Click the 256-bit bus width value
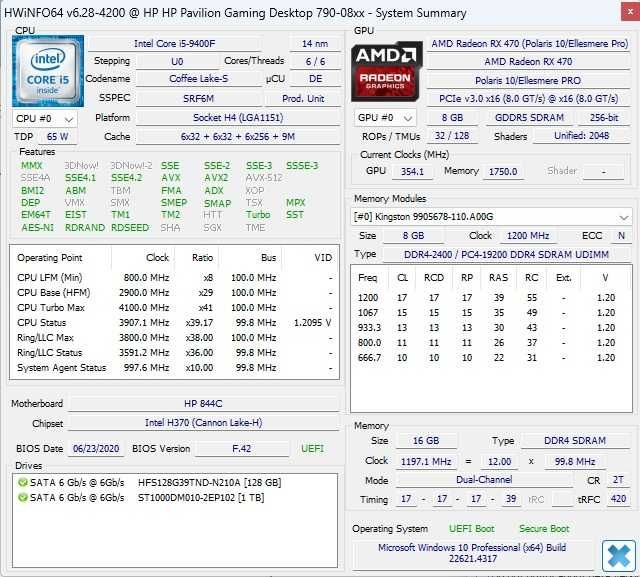Viewport: 640px width, 577px height. pyautogui.click(x=604, y=118)
